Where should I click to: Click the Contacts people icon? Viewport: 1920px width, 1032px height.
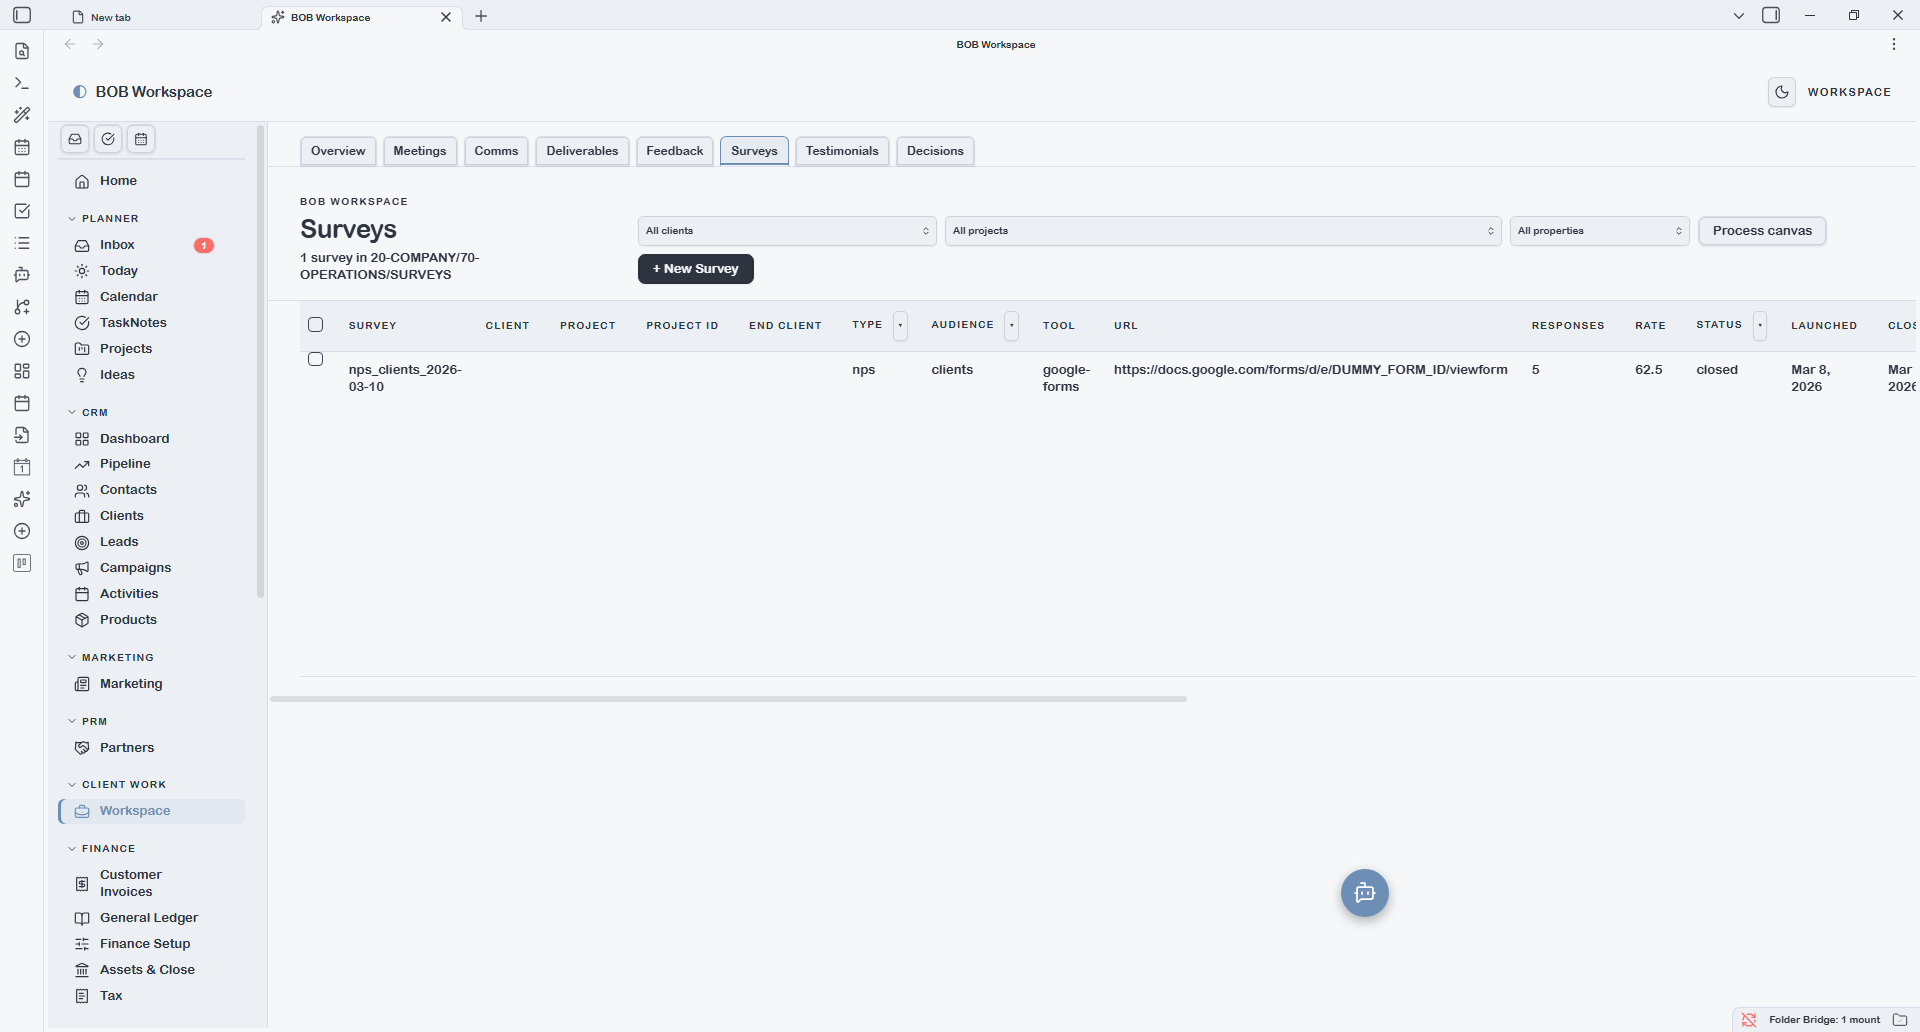(x=82, y=490)
